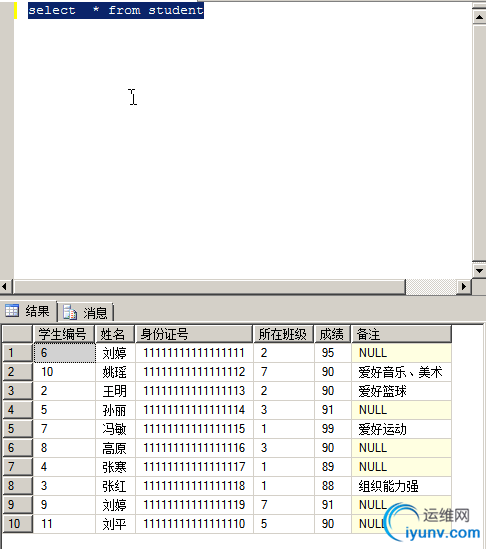This screenshot has height=549, width=486.
Task: Select the 姓名 column header
Action: pos(115,334)
